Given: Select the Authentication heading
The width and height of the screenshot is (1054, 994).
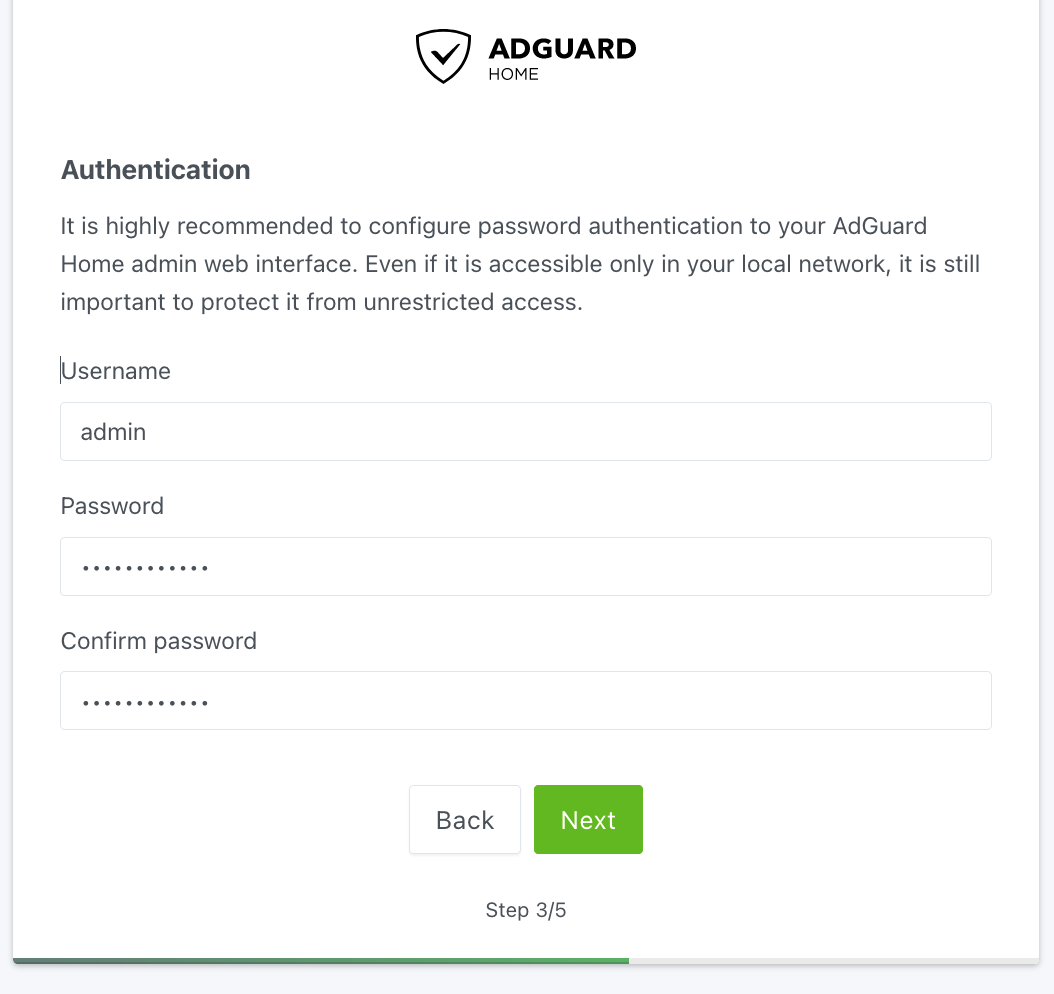Looking at the screenshot, I should (x=155, y=169).
